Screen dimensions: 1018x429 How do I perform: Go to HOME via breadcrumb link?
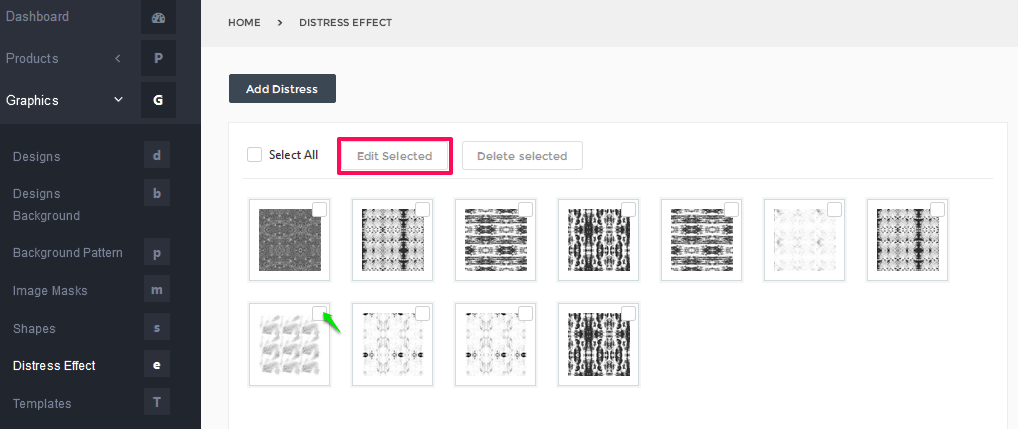click(244, 23)
